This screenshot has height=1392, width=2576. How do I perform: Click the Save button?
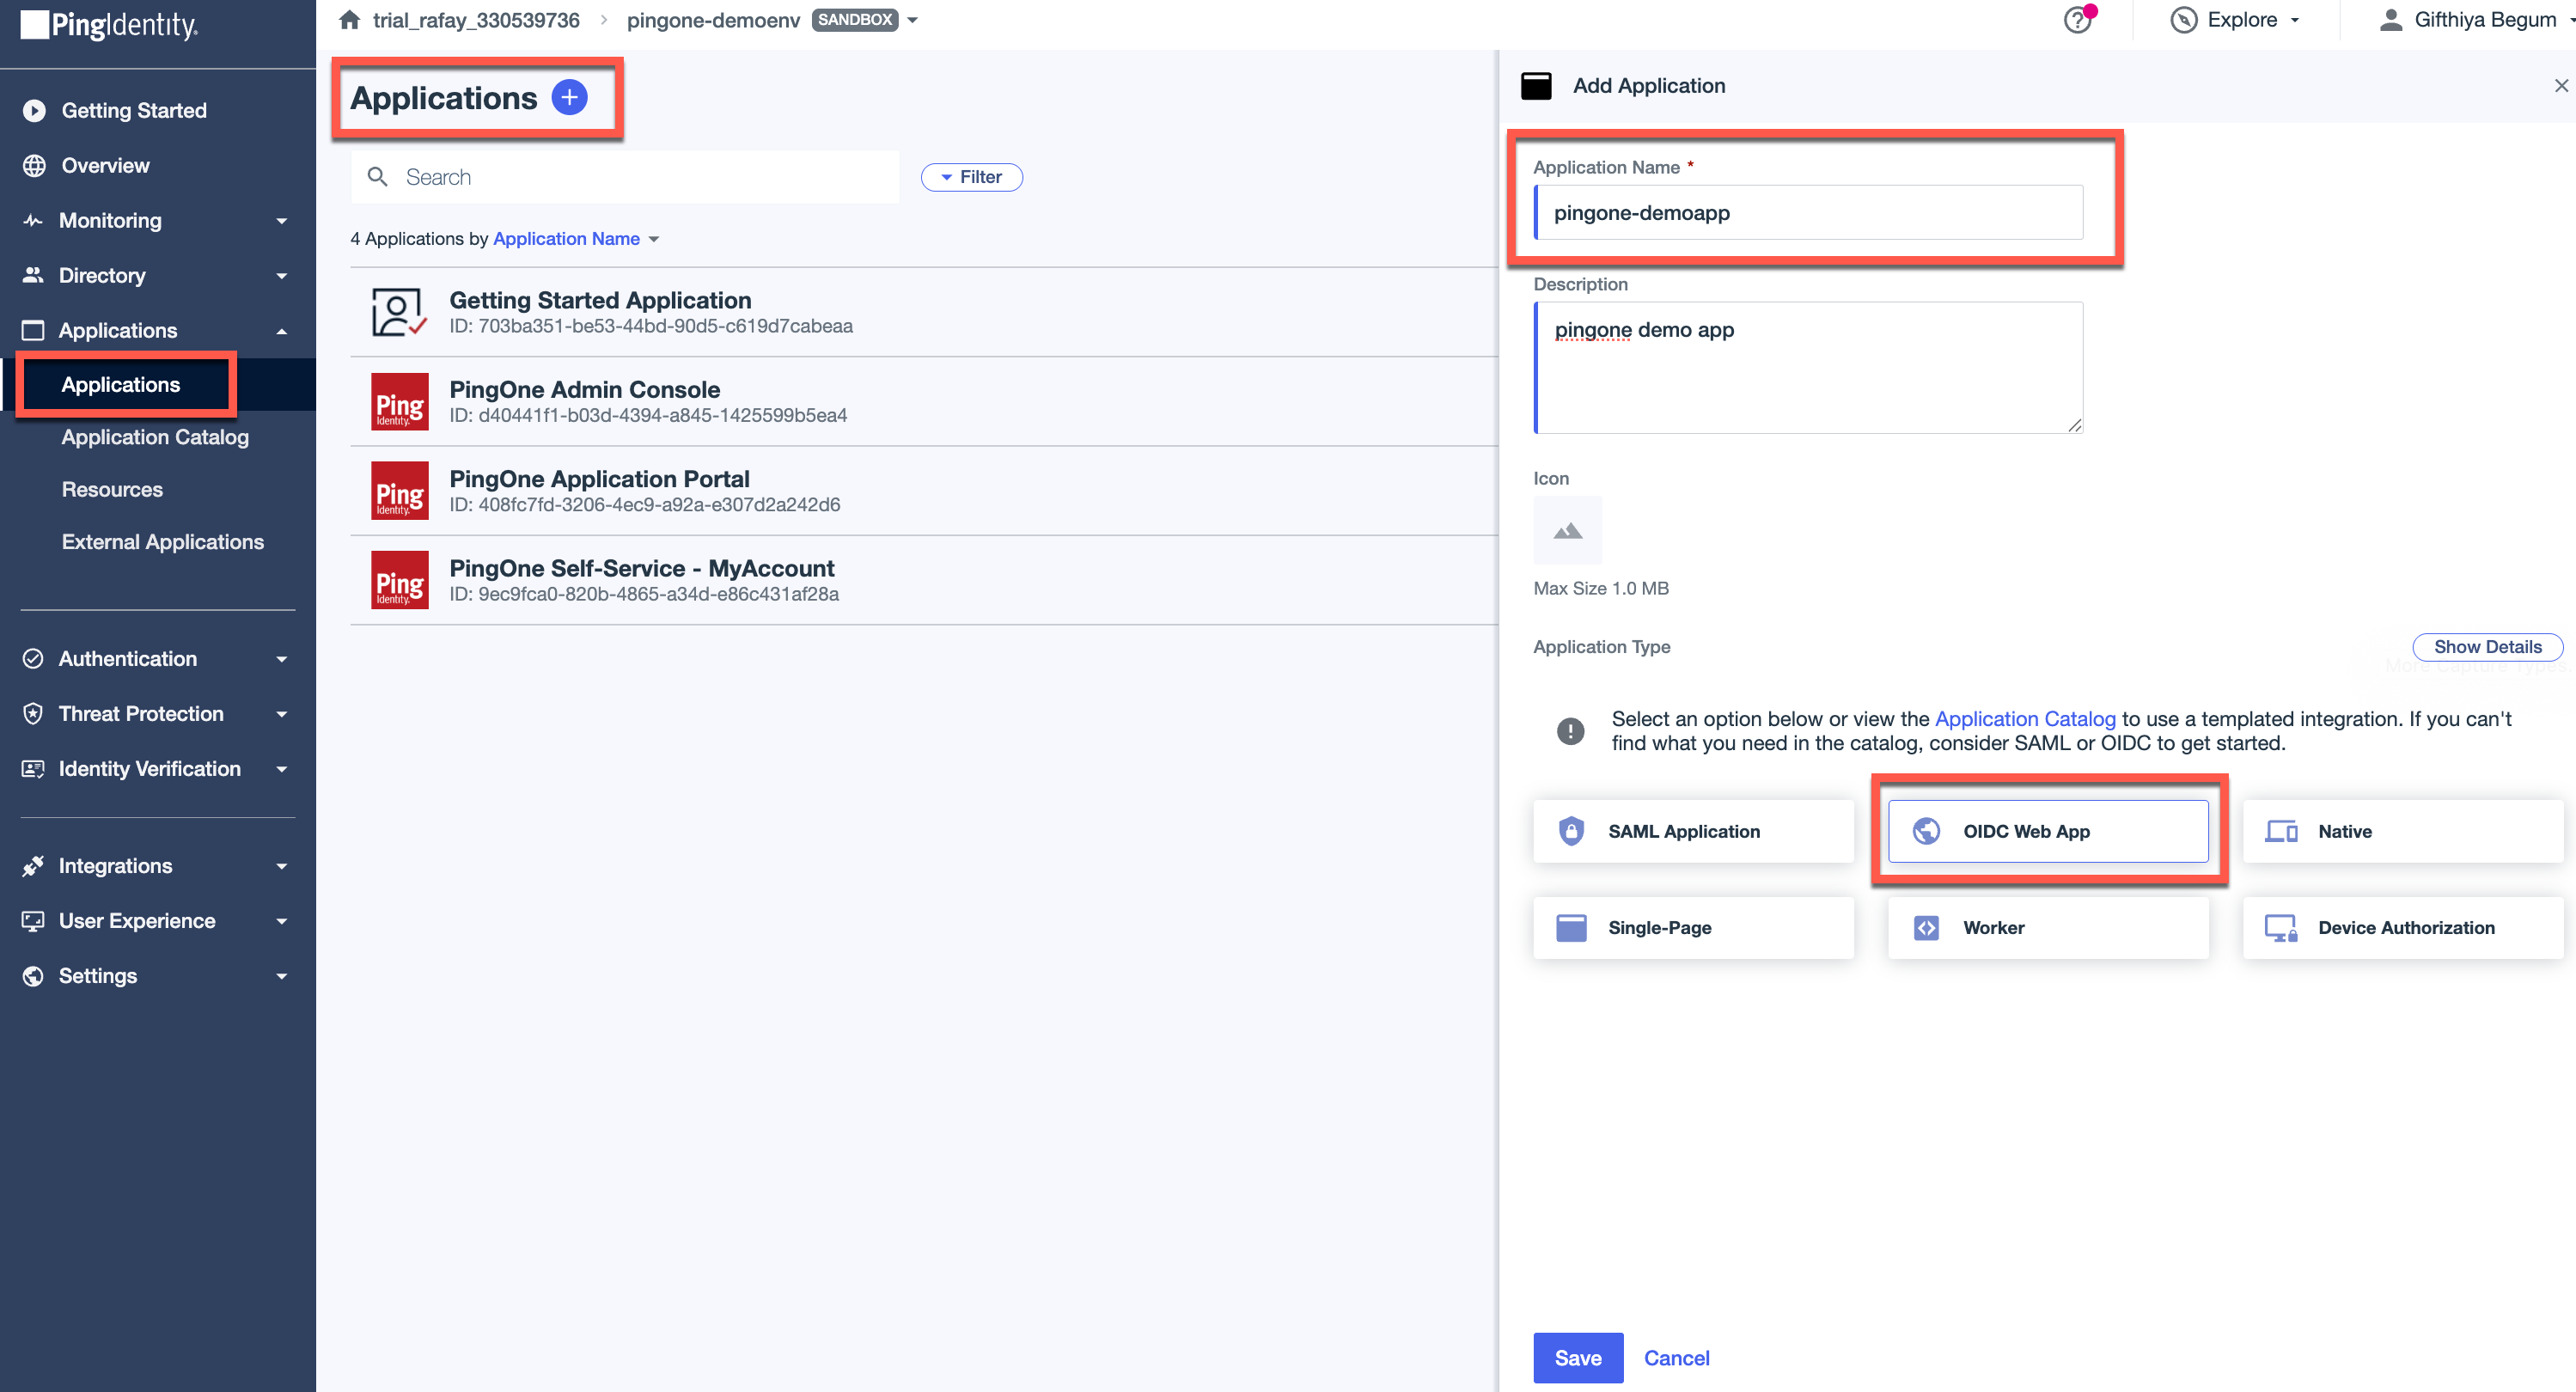click(x=1577, y=1357)
